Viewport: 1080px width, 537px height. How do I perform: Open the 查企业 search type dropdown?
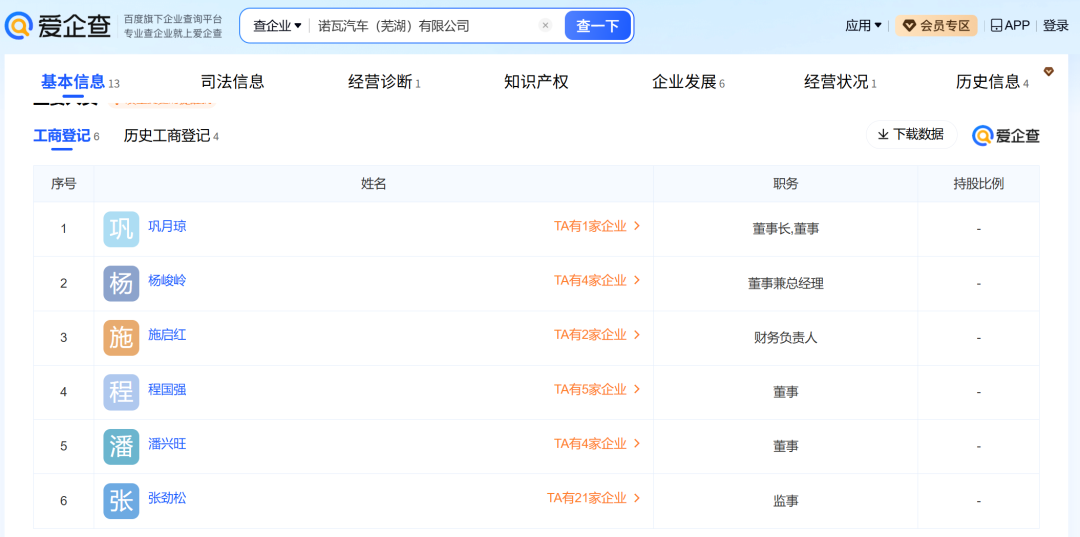tap(276, 26)
